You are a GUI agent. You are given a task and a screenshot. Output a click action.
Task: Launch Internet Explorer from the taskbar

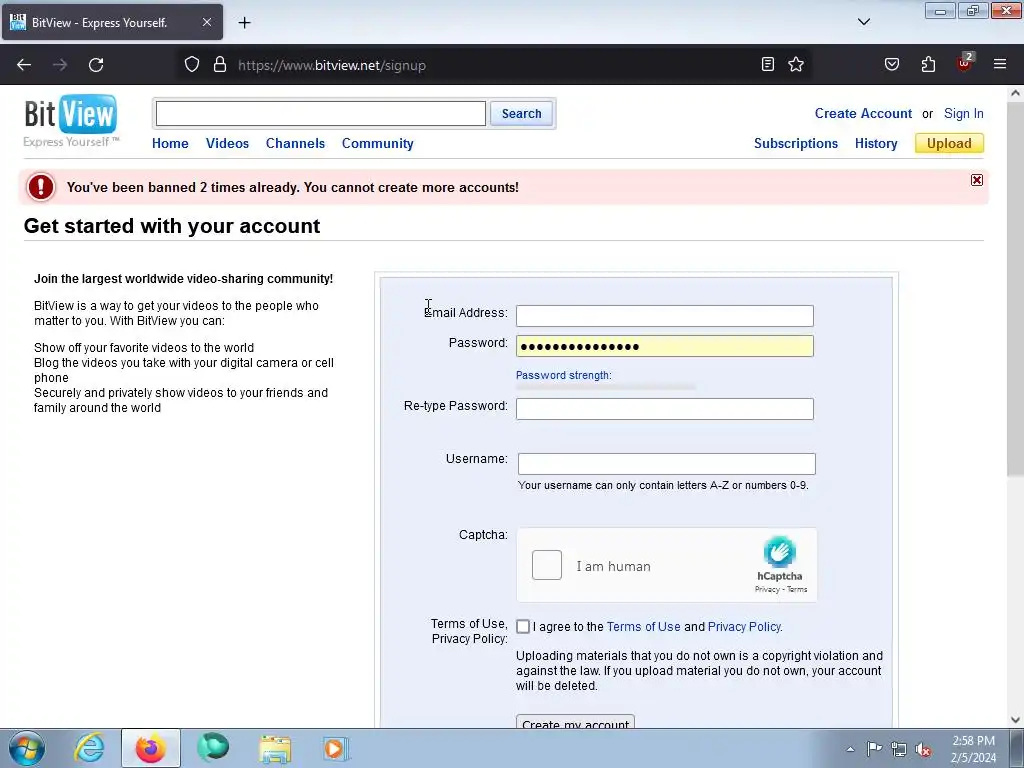coord(89,748)
